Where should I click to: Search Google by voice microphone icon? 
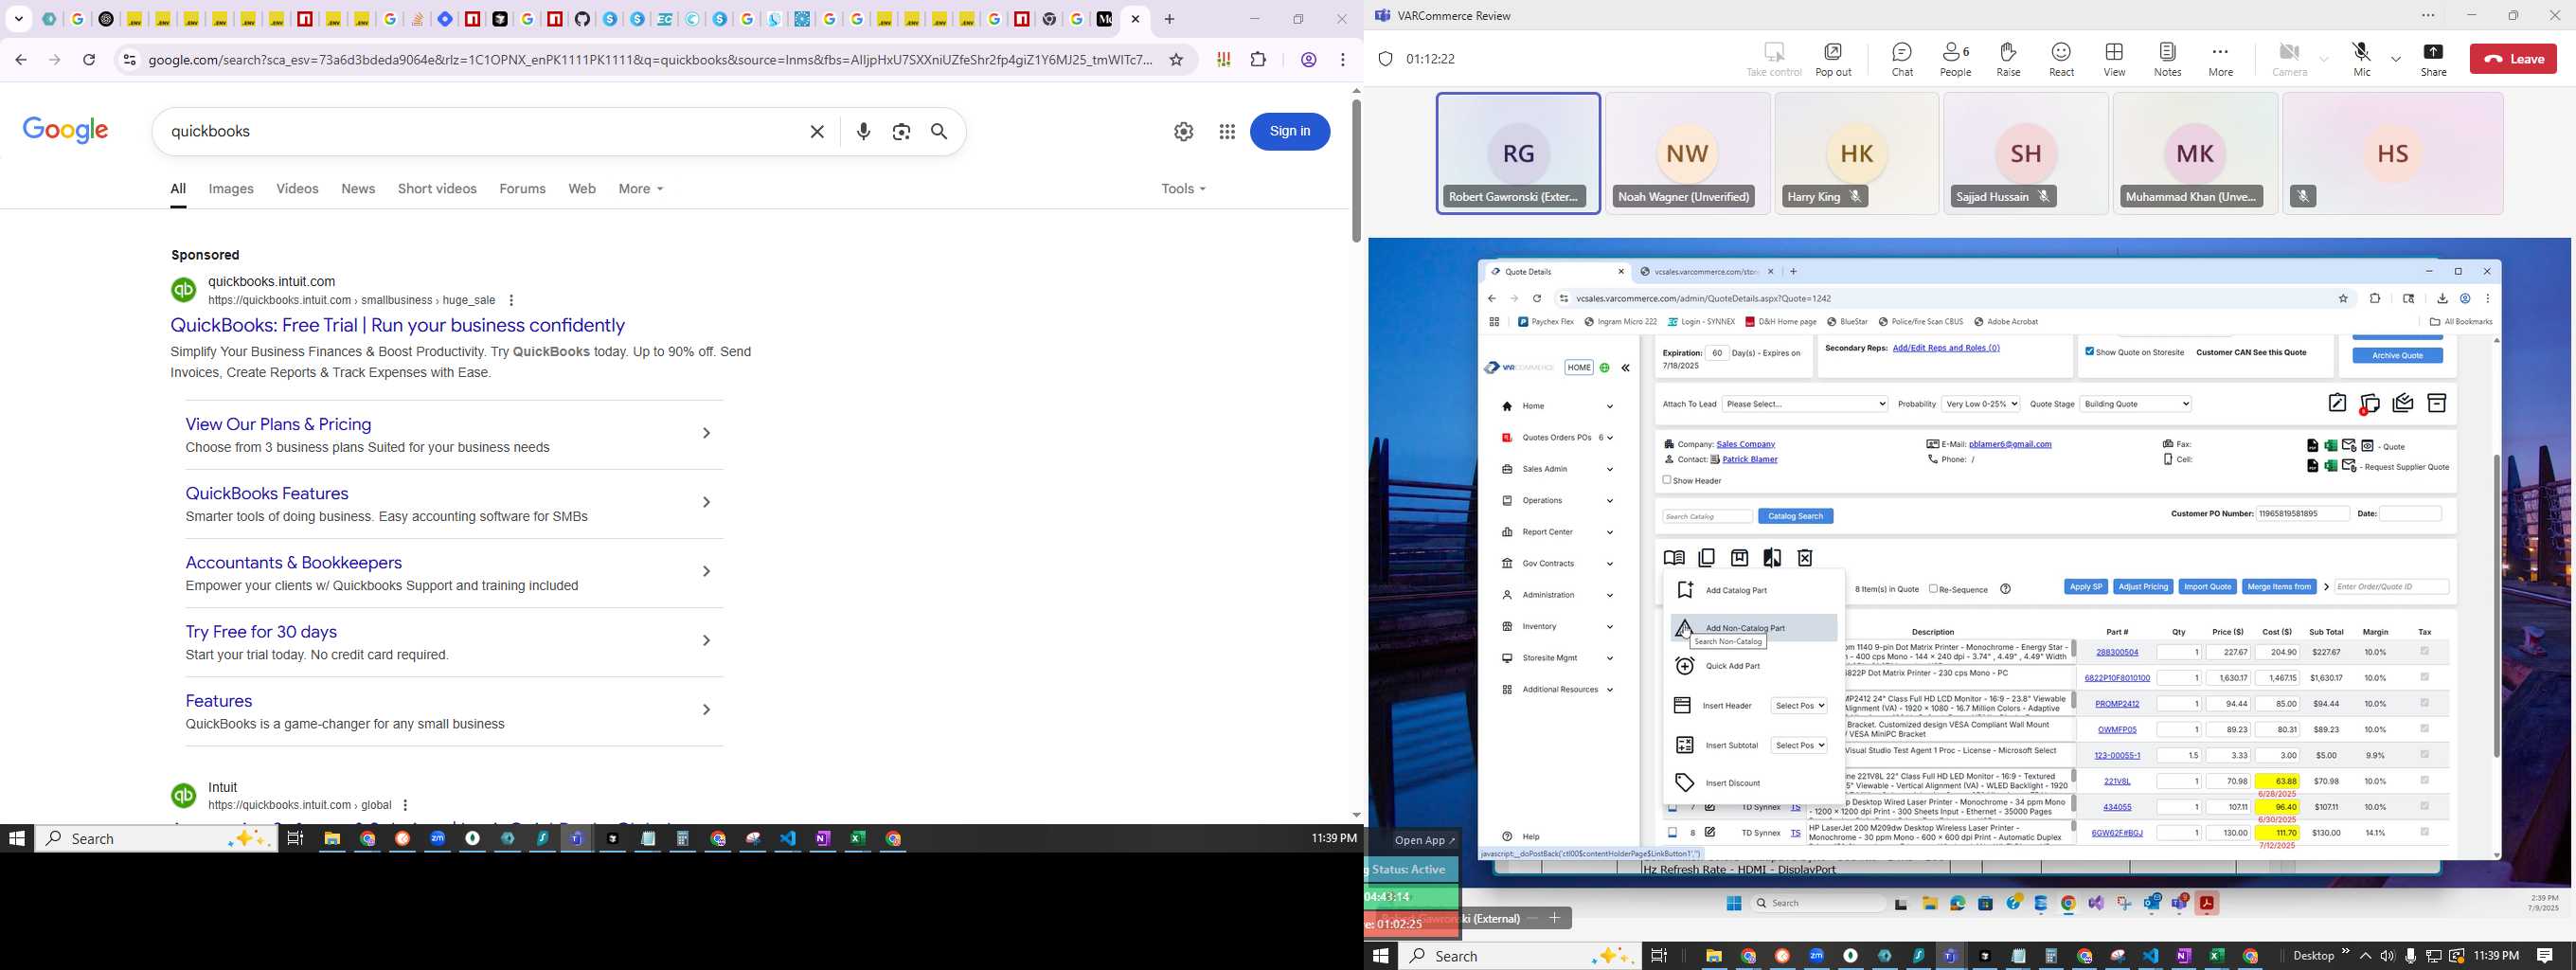[x=864, y=132]
